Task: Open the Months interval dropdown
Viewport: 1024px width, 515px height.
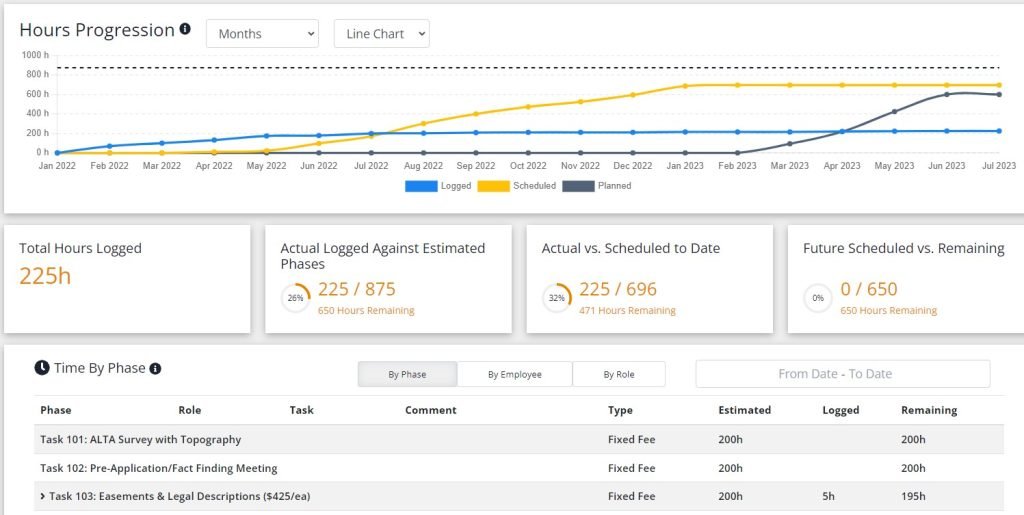Action: 263,34
